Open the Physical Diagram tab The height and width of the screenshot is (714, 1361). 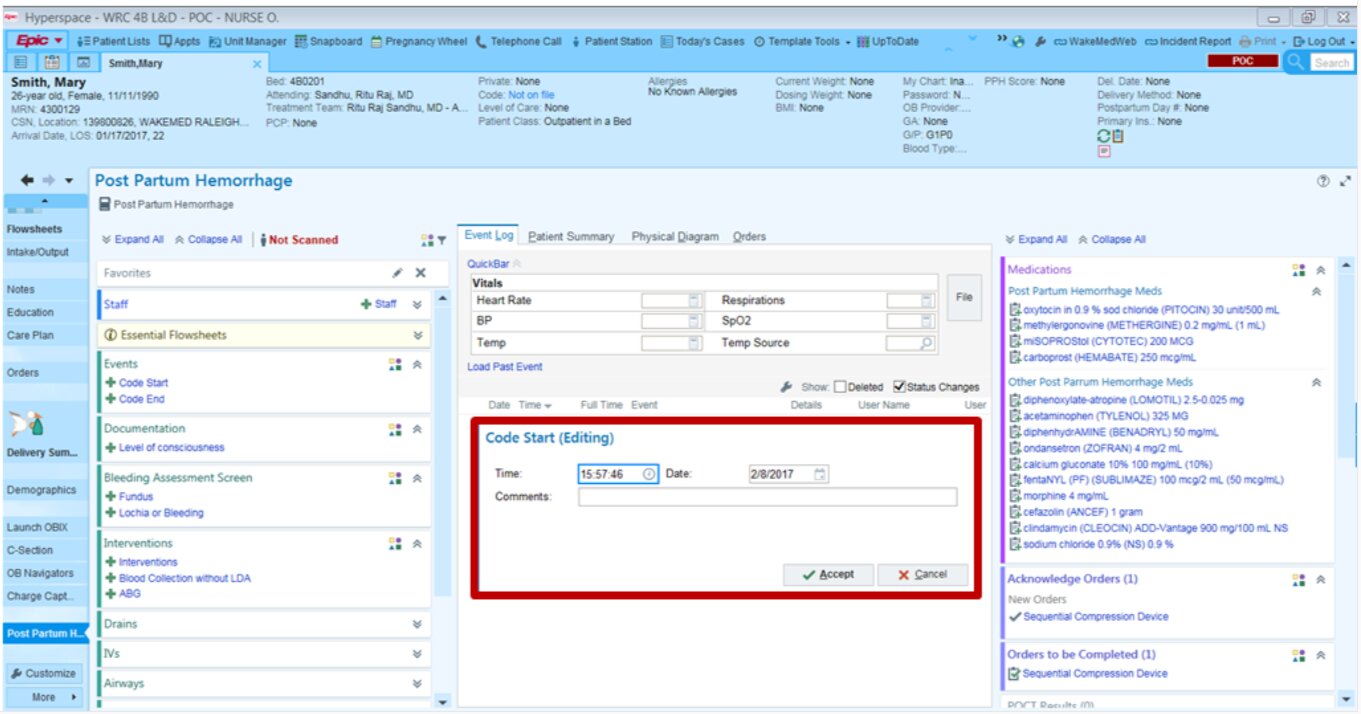tap(675, 237)
